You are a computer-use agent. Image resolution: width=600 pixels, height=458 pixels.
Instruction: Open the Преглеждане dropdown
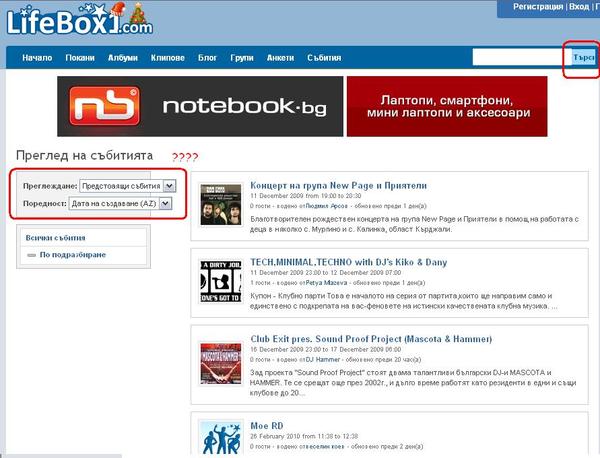(127, 186)
